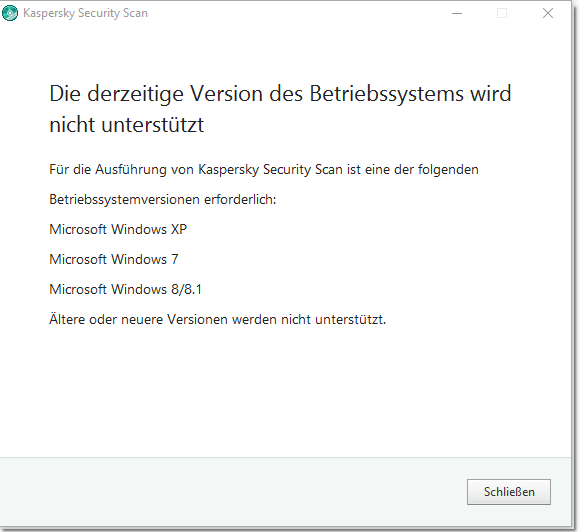Click 'Kaspersky Security Scan' in the body paragraph
The height and width of the screenshot is (532, 580).
pyautogui.click(x=270, y=169)
